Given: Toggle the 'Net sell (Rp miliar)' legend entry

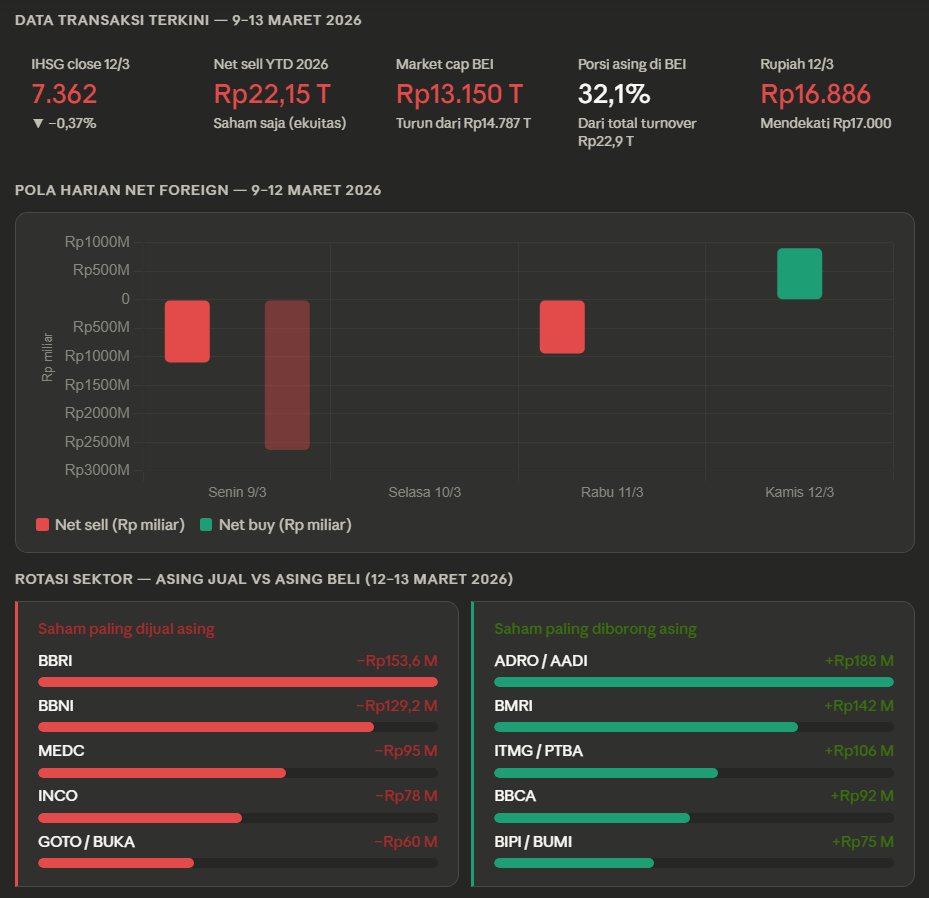Looking at the screenshot, I should [111, 525].
